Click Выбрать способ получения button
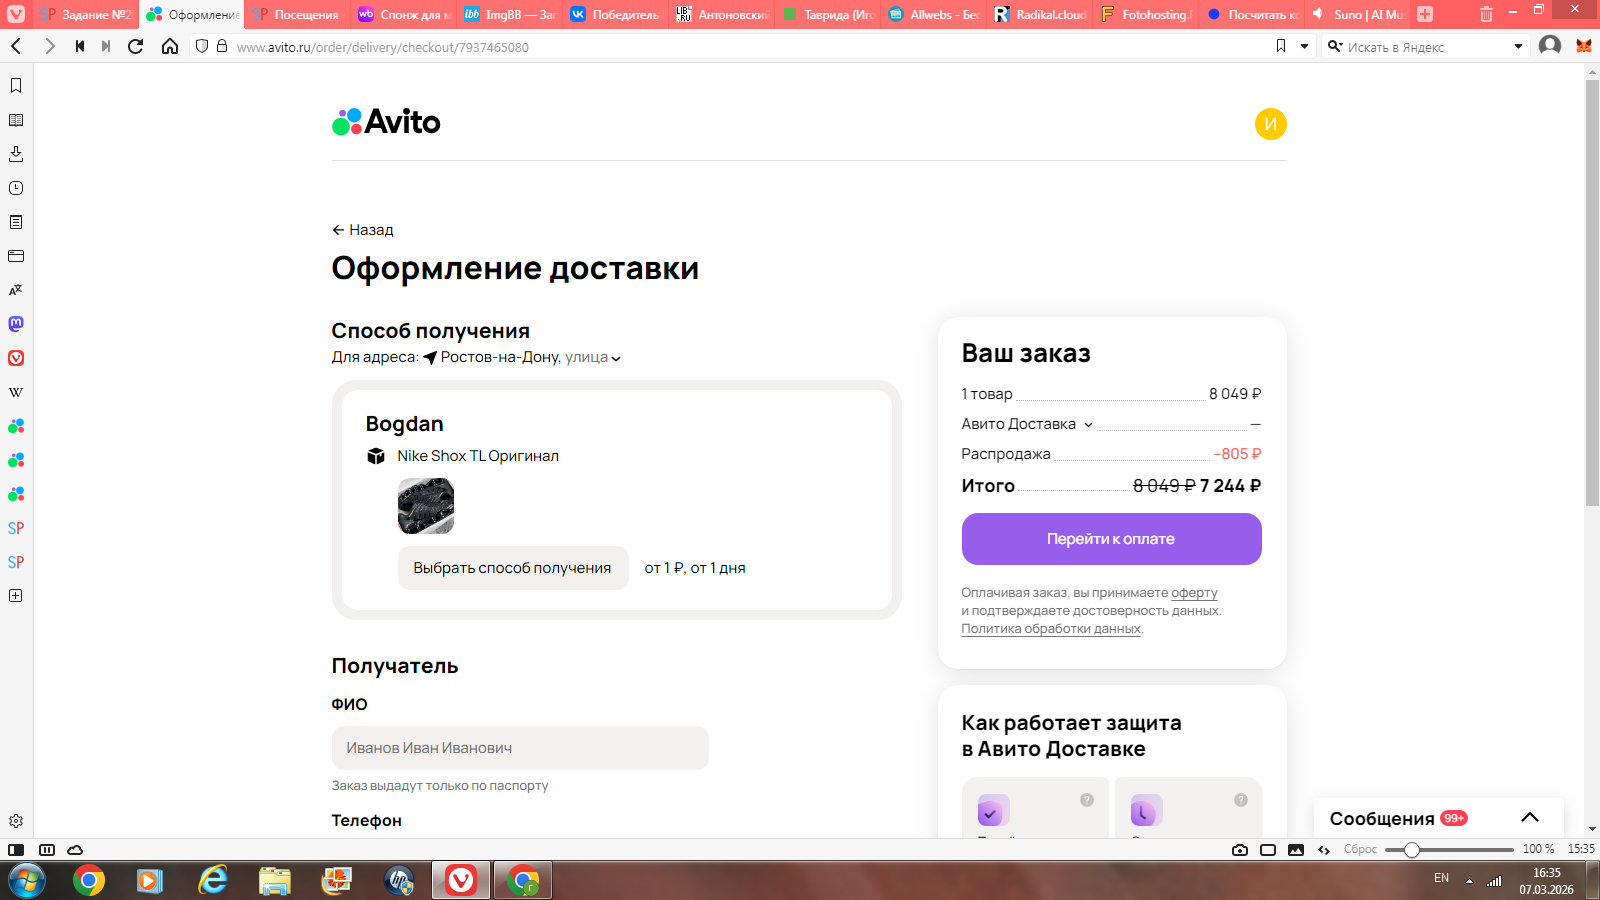Viewport: 1600px width, 900px height. click(513, 568)
